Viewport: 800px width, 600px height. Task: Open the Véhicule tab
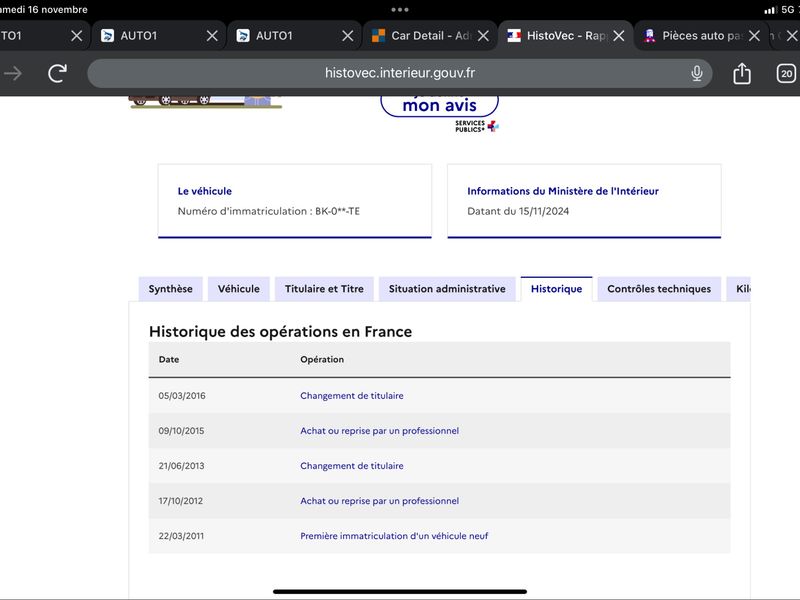[238, 289]
